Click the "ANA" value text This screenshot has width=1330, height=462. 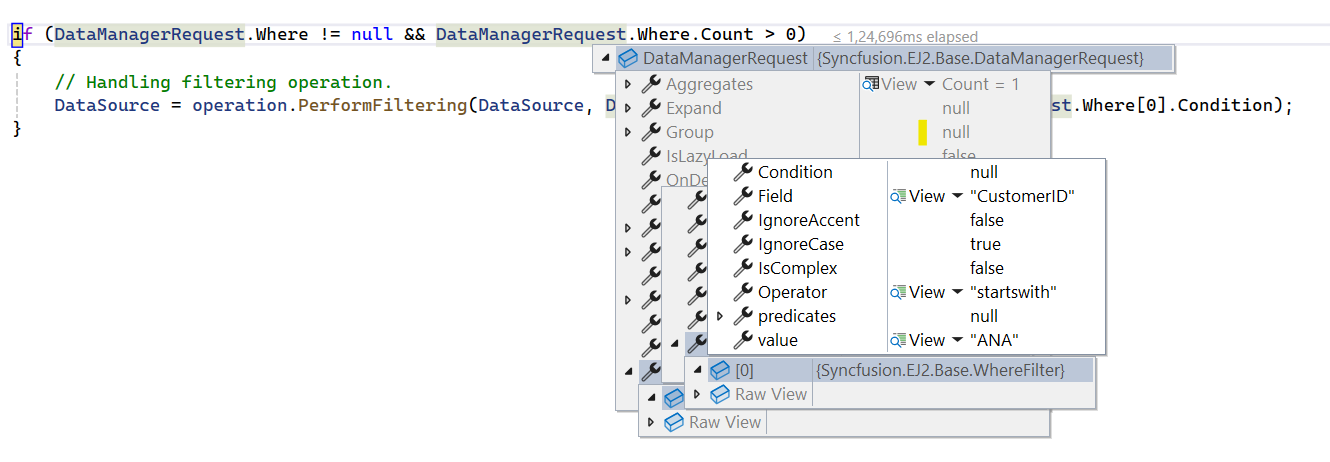(x=995, y=340)
